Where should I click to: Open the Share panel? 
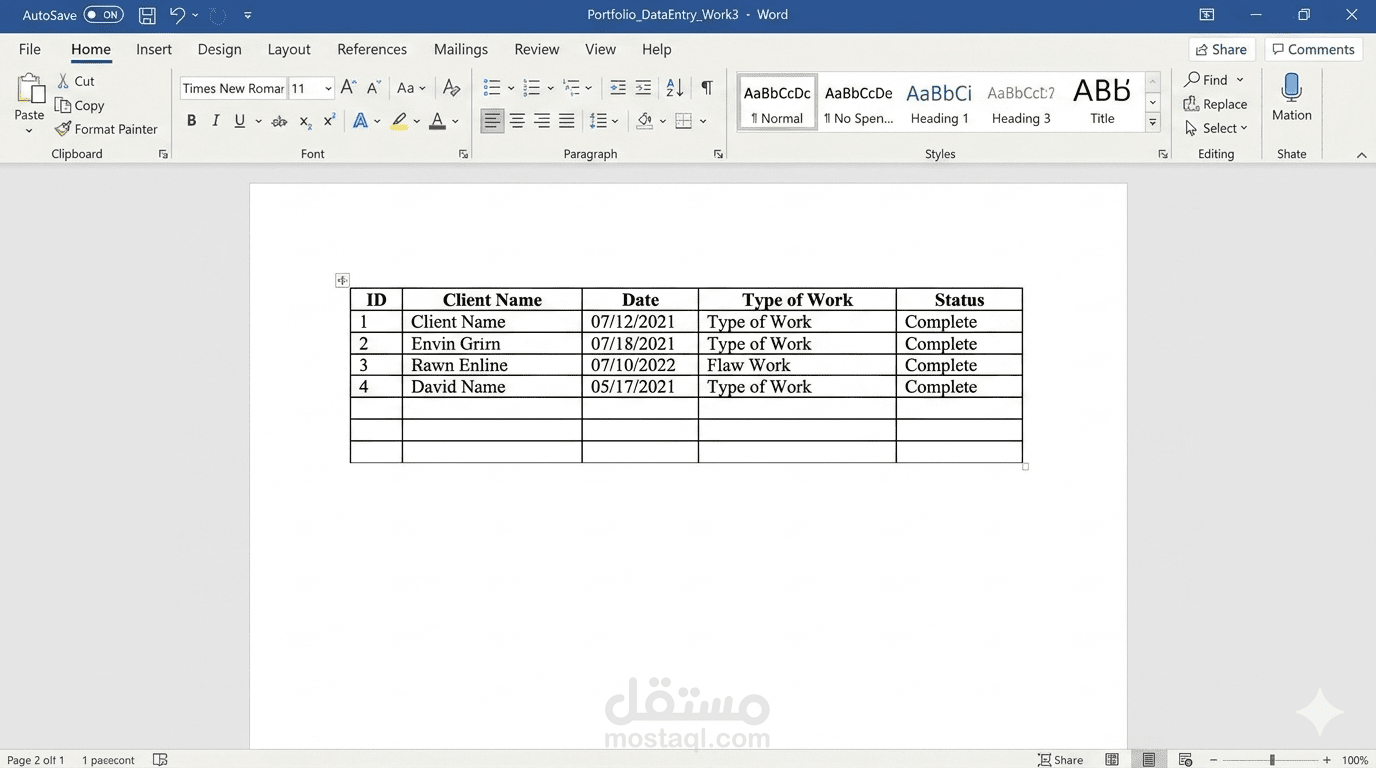pos(1220,48)
